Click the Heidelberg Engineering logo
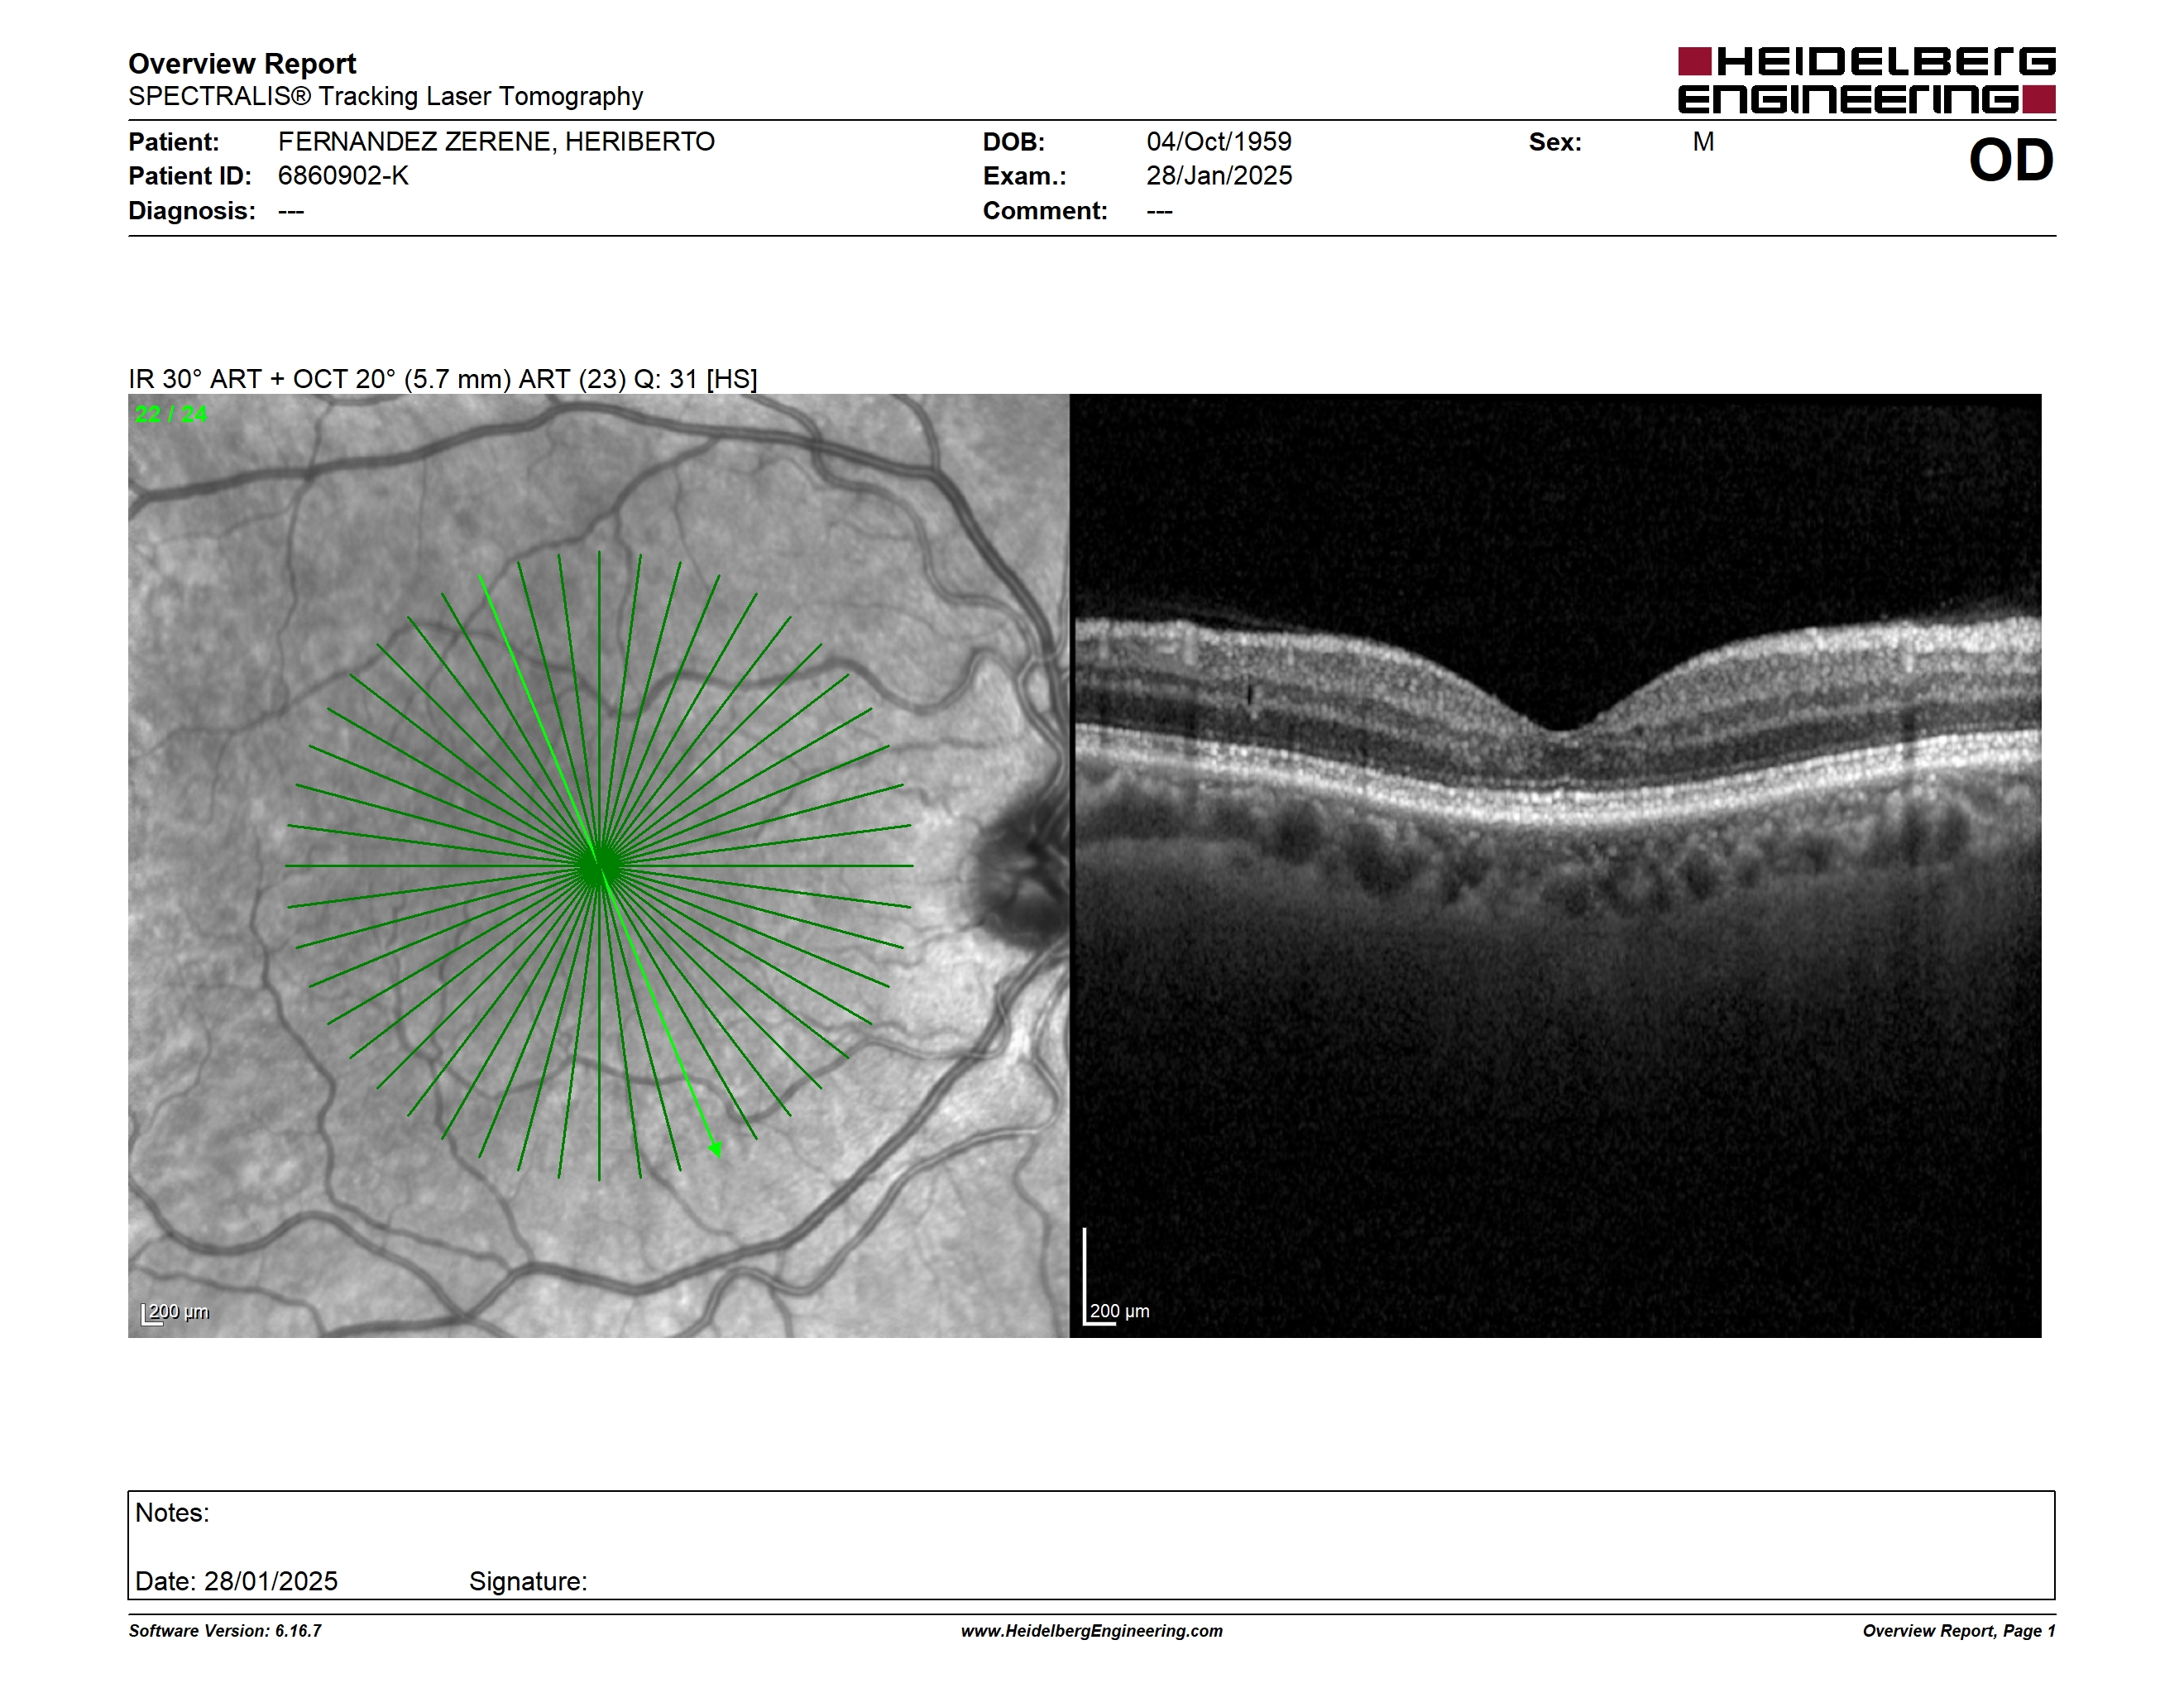The image size is (2184, 1688). click(1866, 80)
